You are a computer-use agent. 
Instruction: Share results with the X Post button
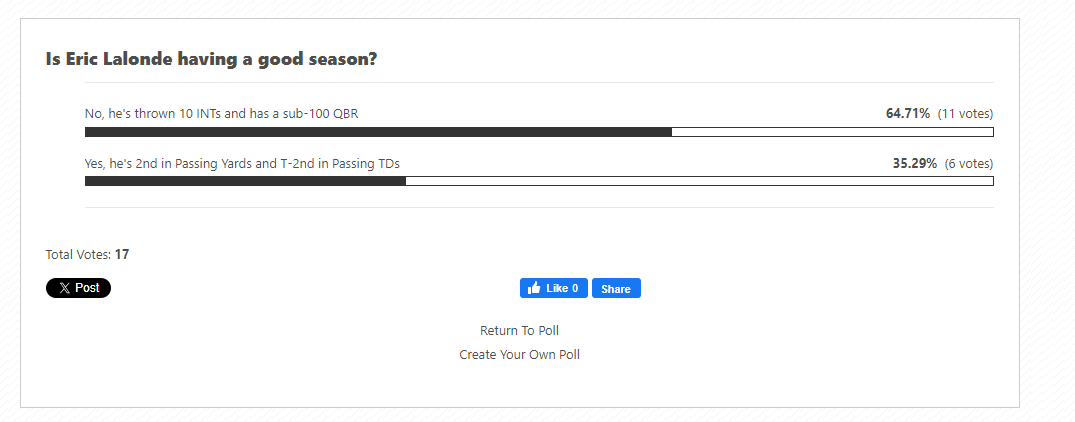pos(78,288)
